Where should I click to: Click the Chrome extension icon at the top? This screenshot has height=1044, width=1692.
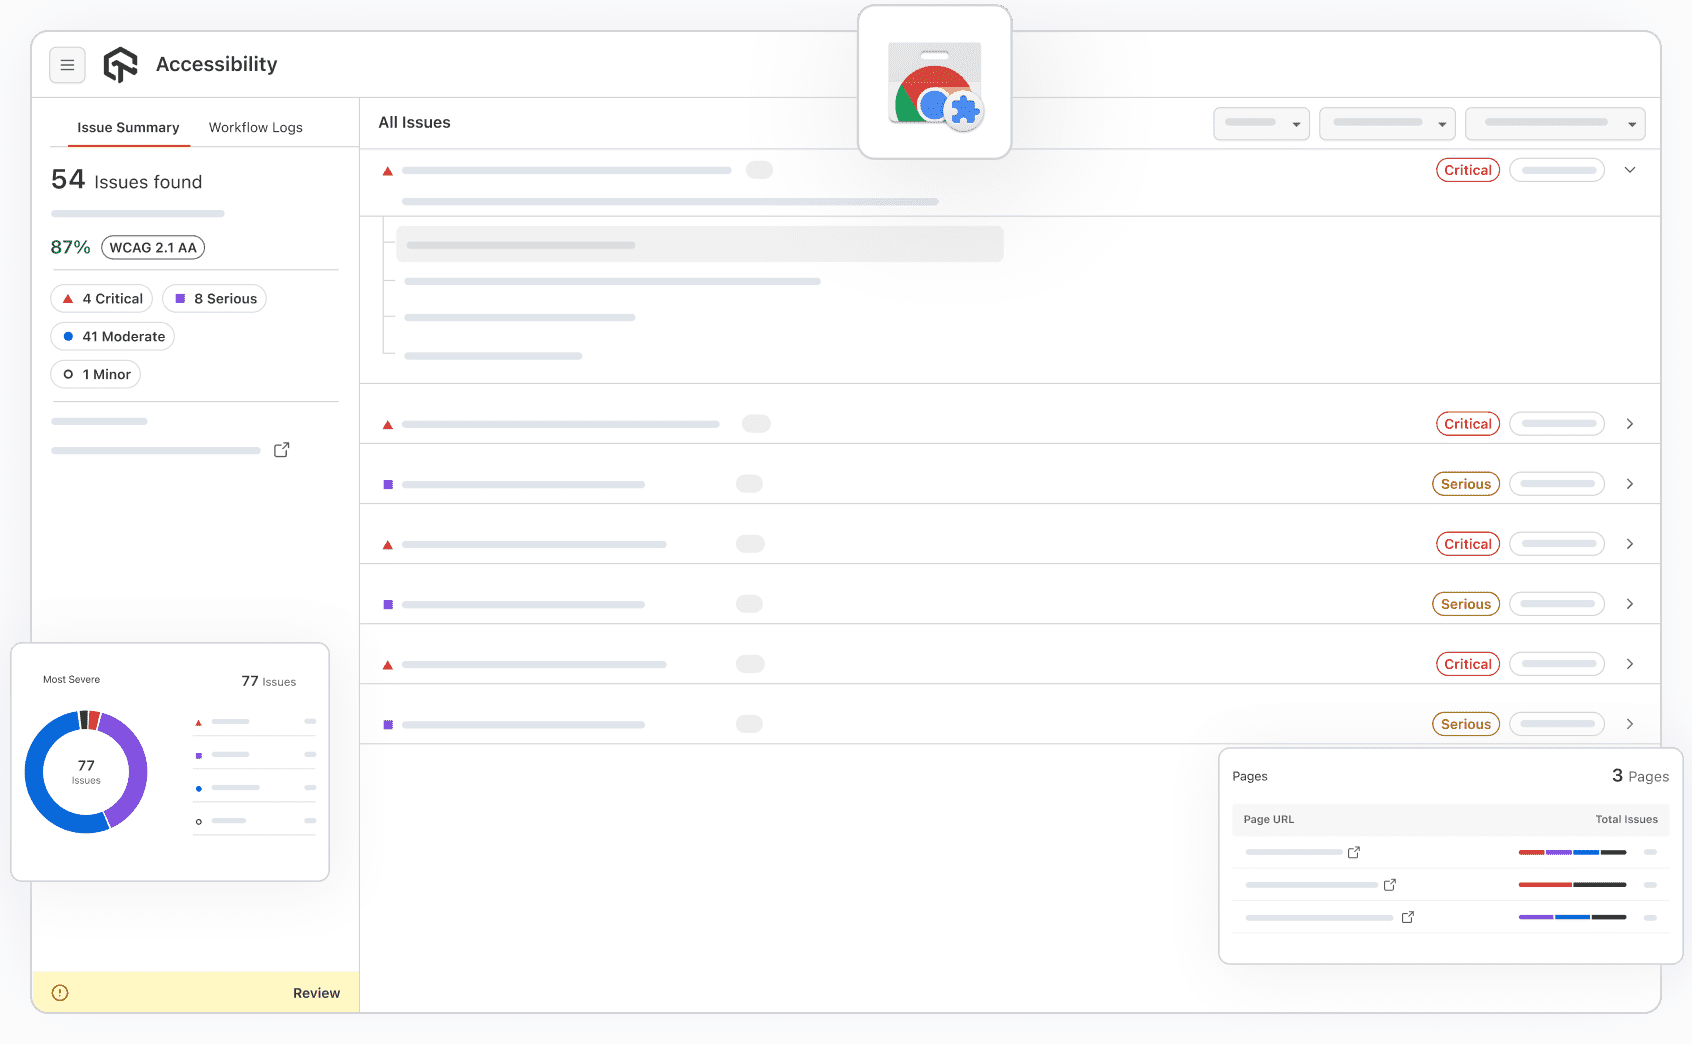click(x=934, y=82)
